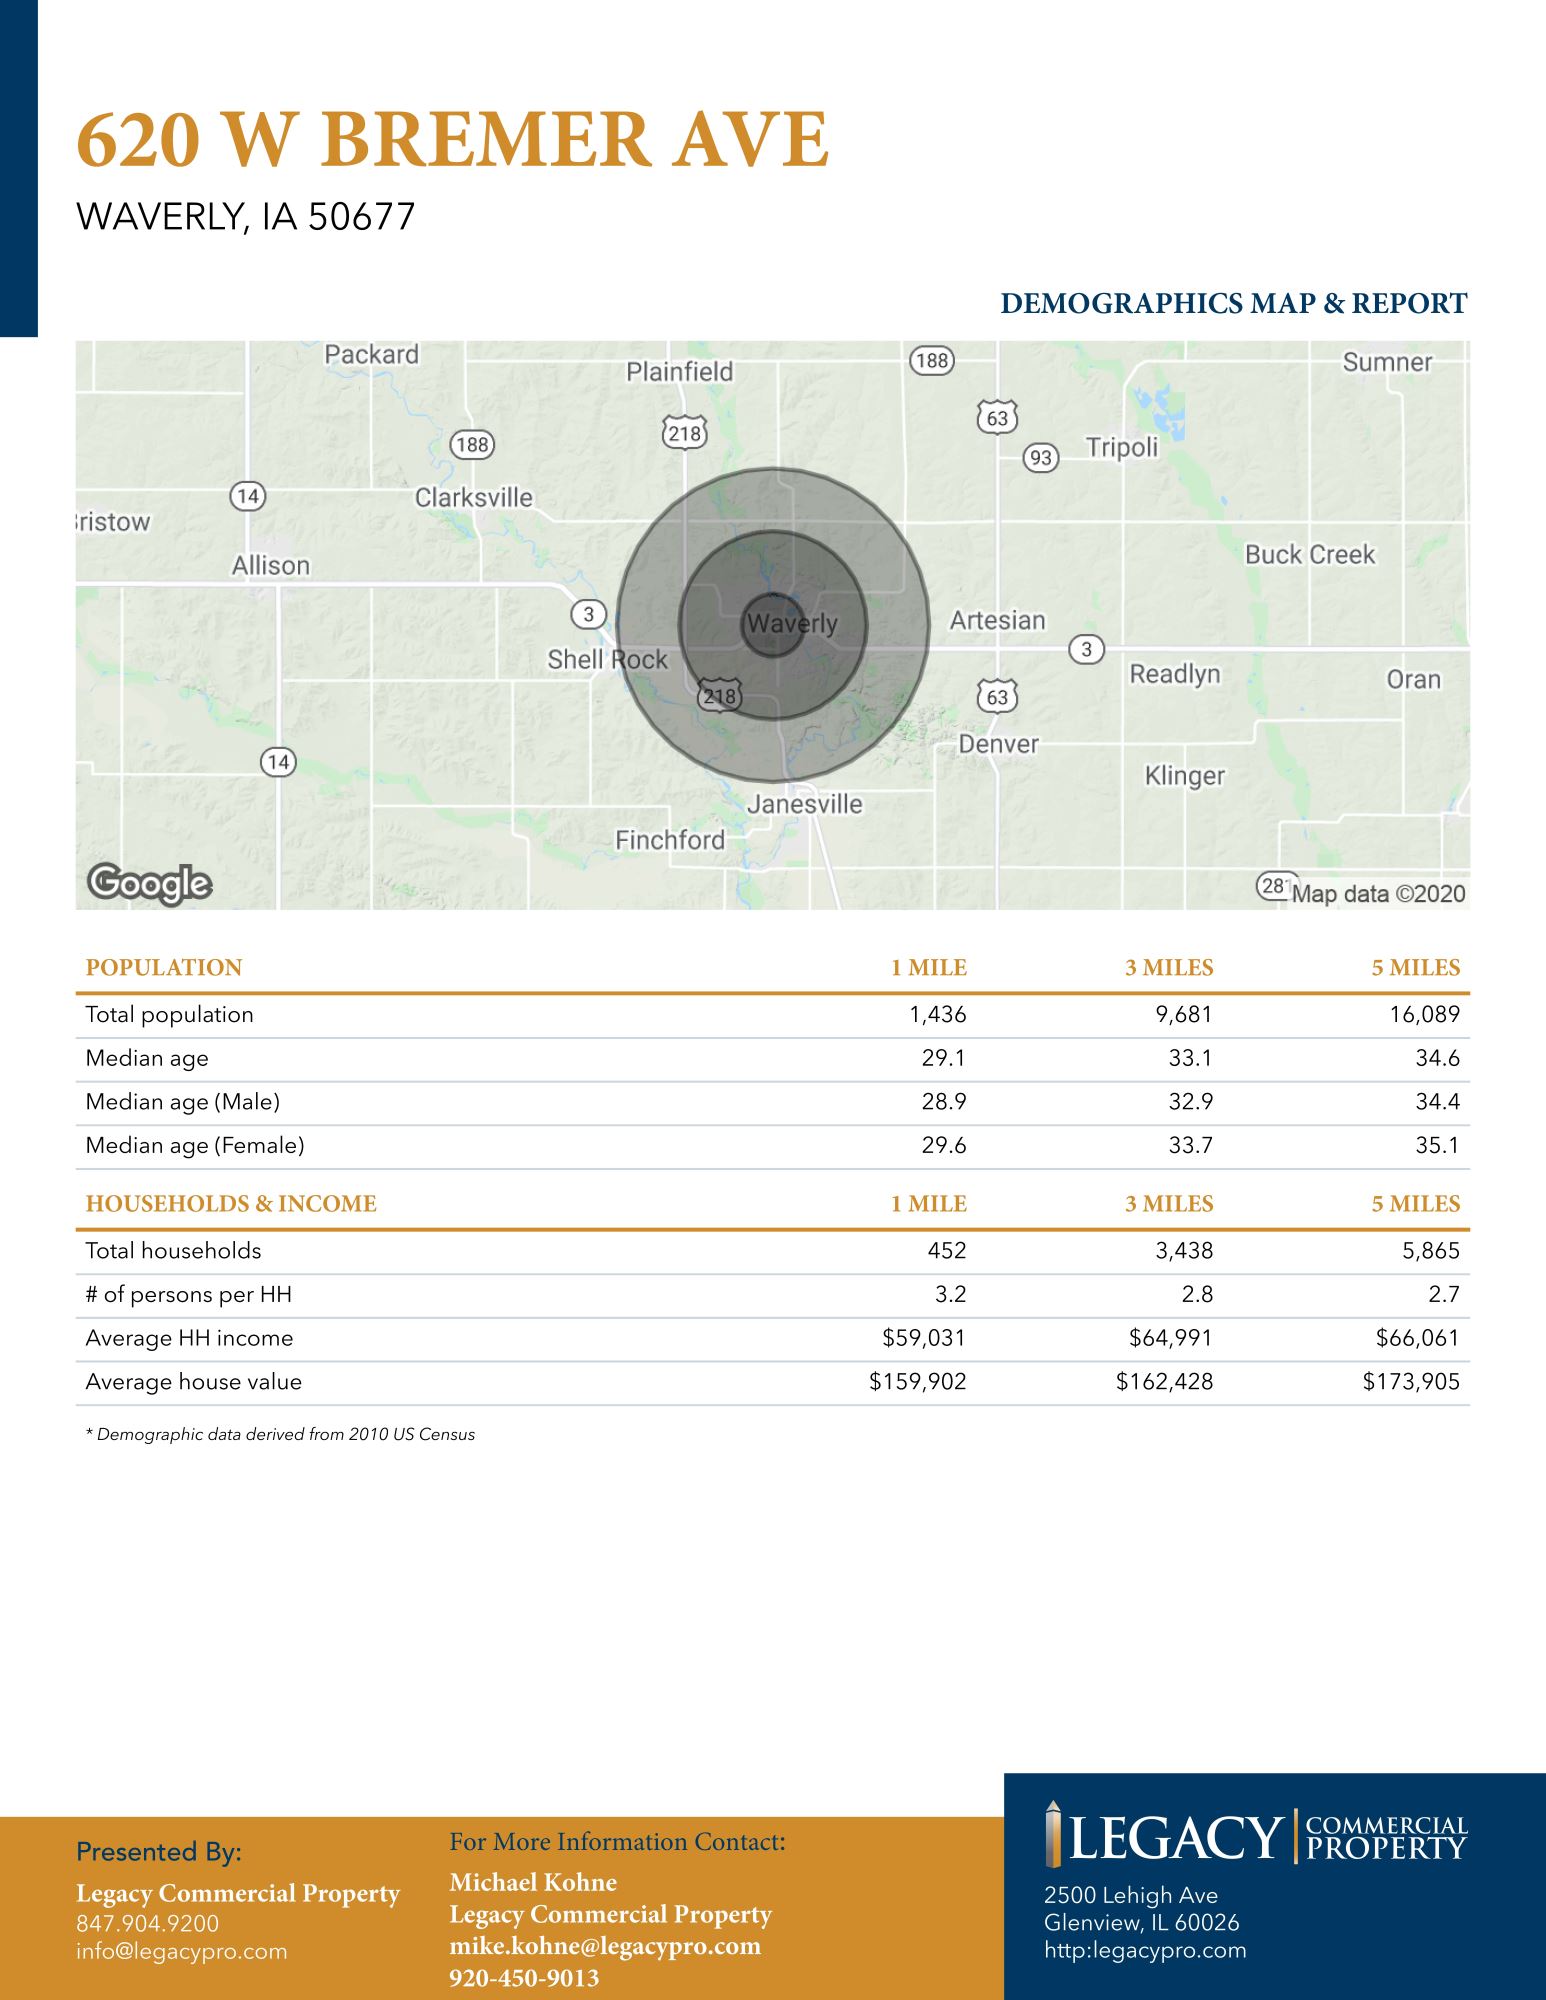Click the route 218 shield below Waverly
The height and width of the screenshot is (2000, 1546).
(719, 696)
